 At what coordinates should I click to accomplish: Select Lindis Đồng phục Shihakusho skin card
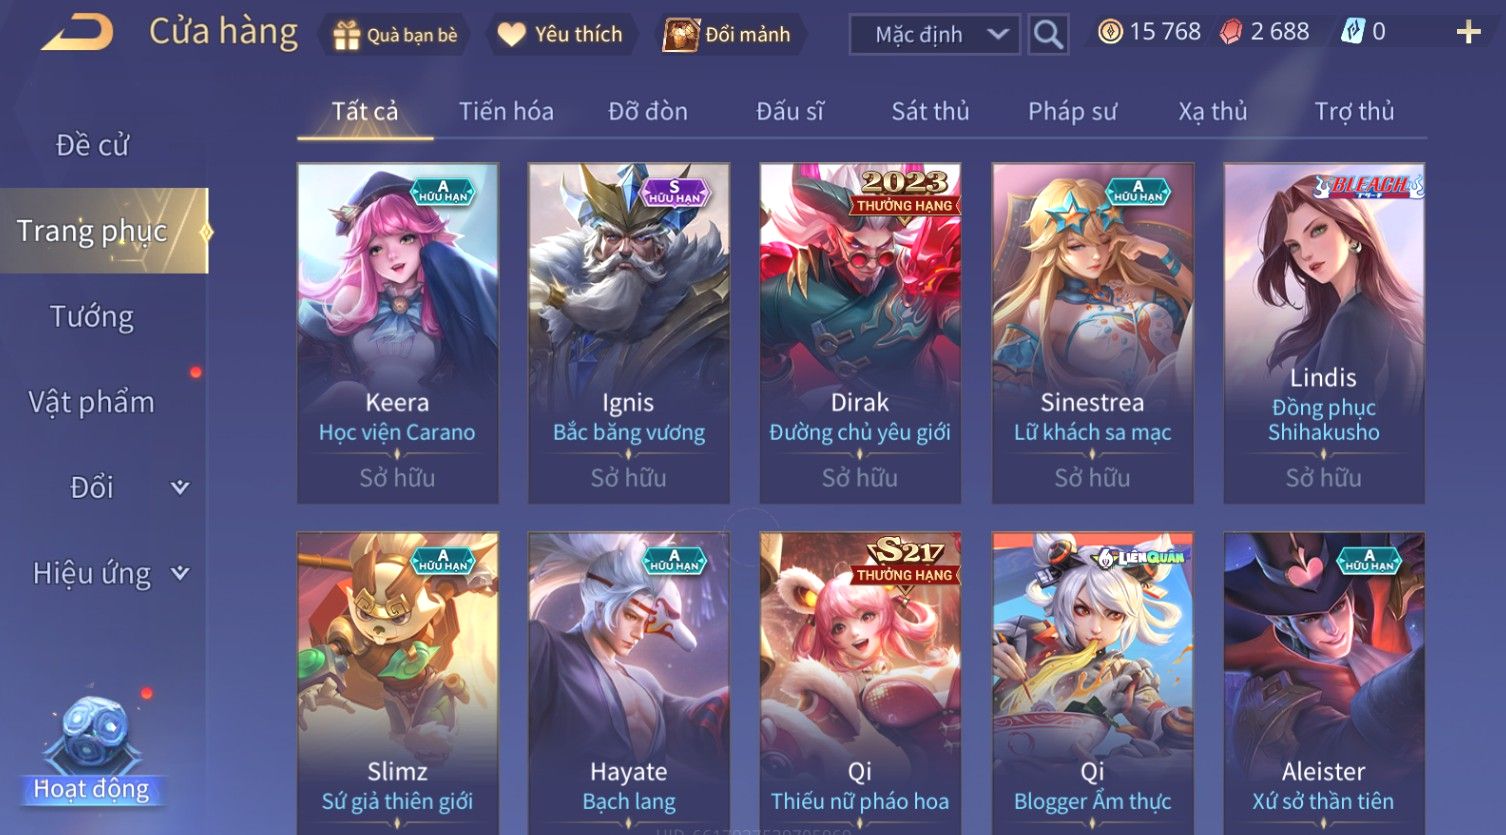click(x=1324, y=333)
